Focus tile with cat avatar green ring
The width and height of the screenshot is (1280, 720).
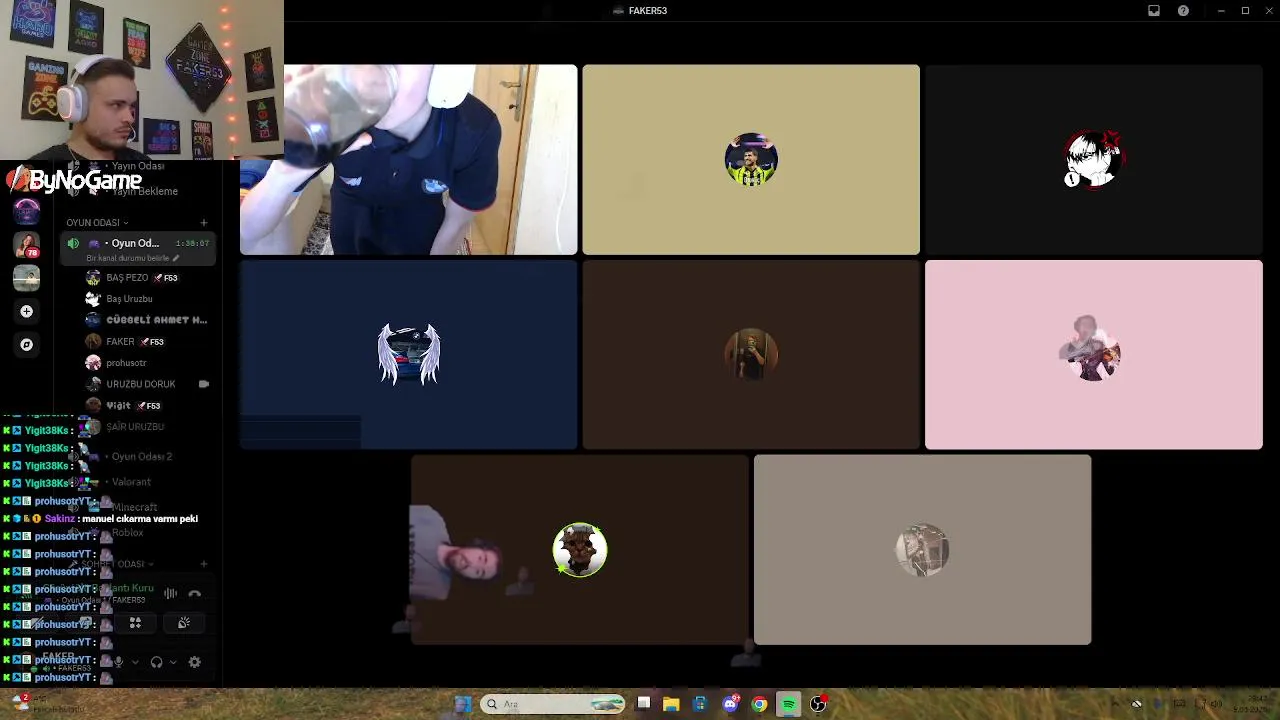click(580, 550)
